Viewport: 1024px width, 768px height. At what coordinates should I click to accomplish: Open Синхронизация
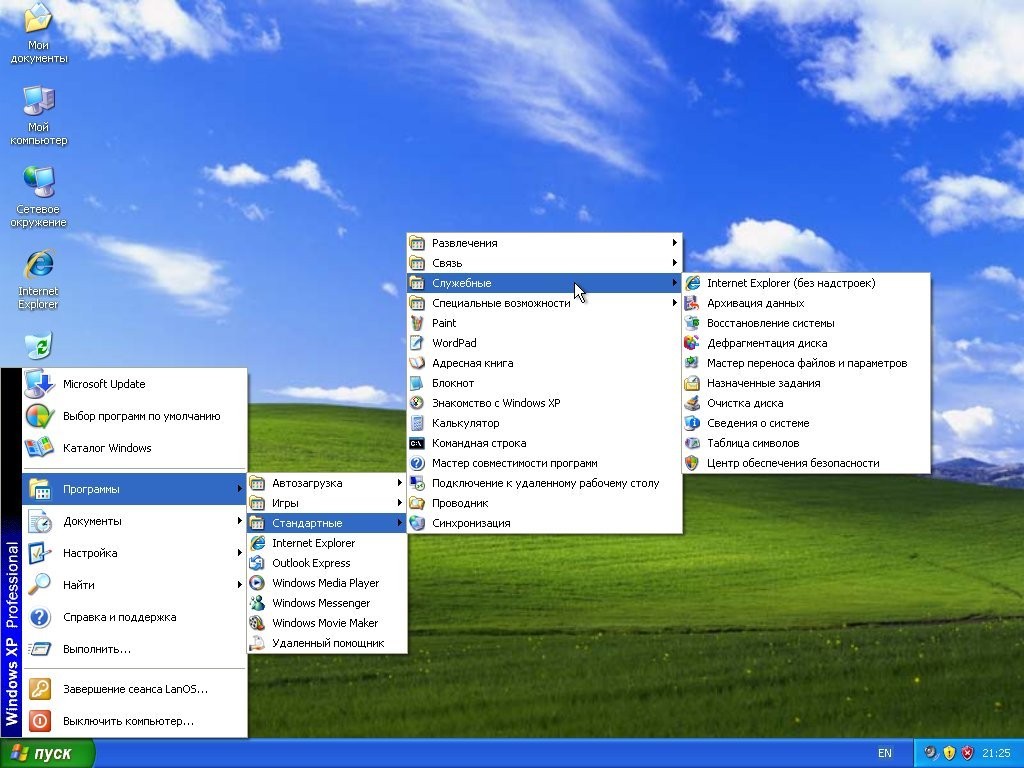[545, 523]
